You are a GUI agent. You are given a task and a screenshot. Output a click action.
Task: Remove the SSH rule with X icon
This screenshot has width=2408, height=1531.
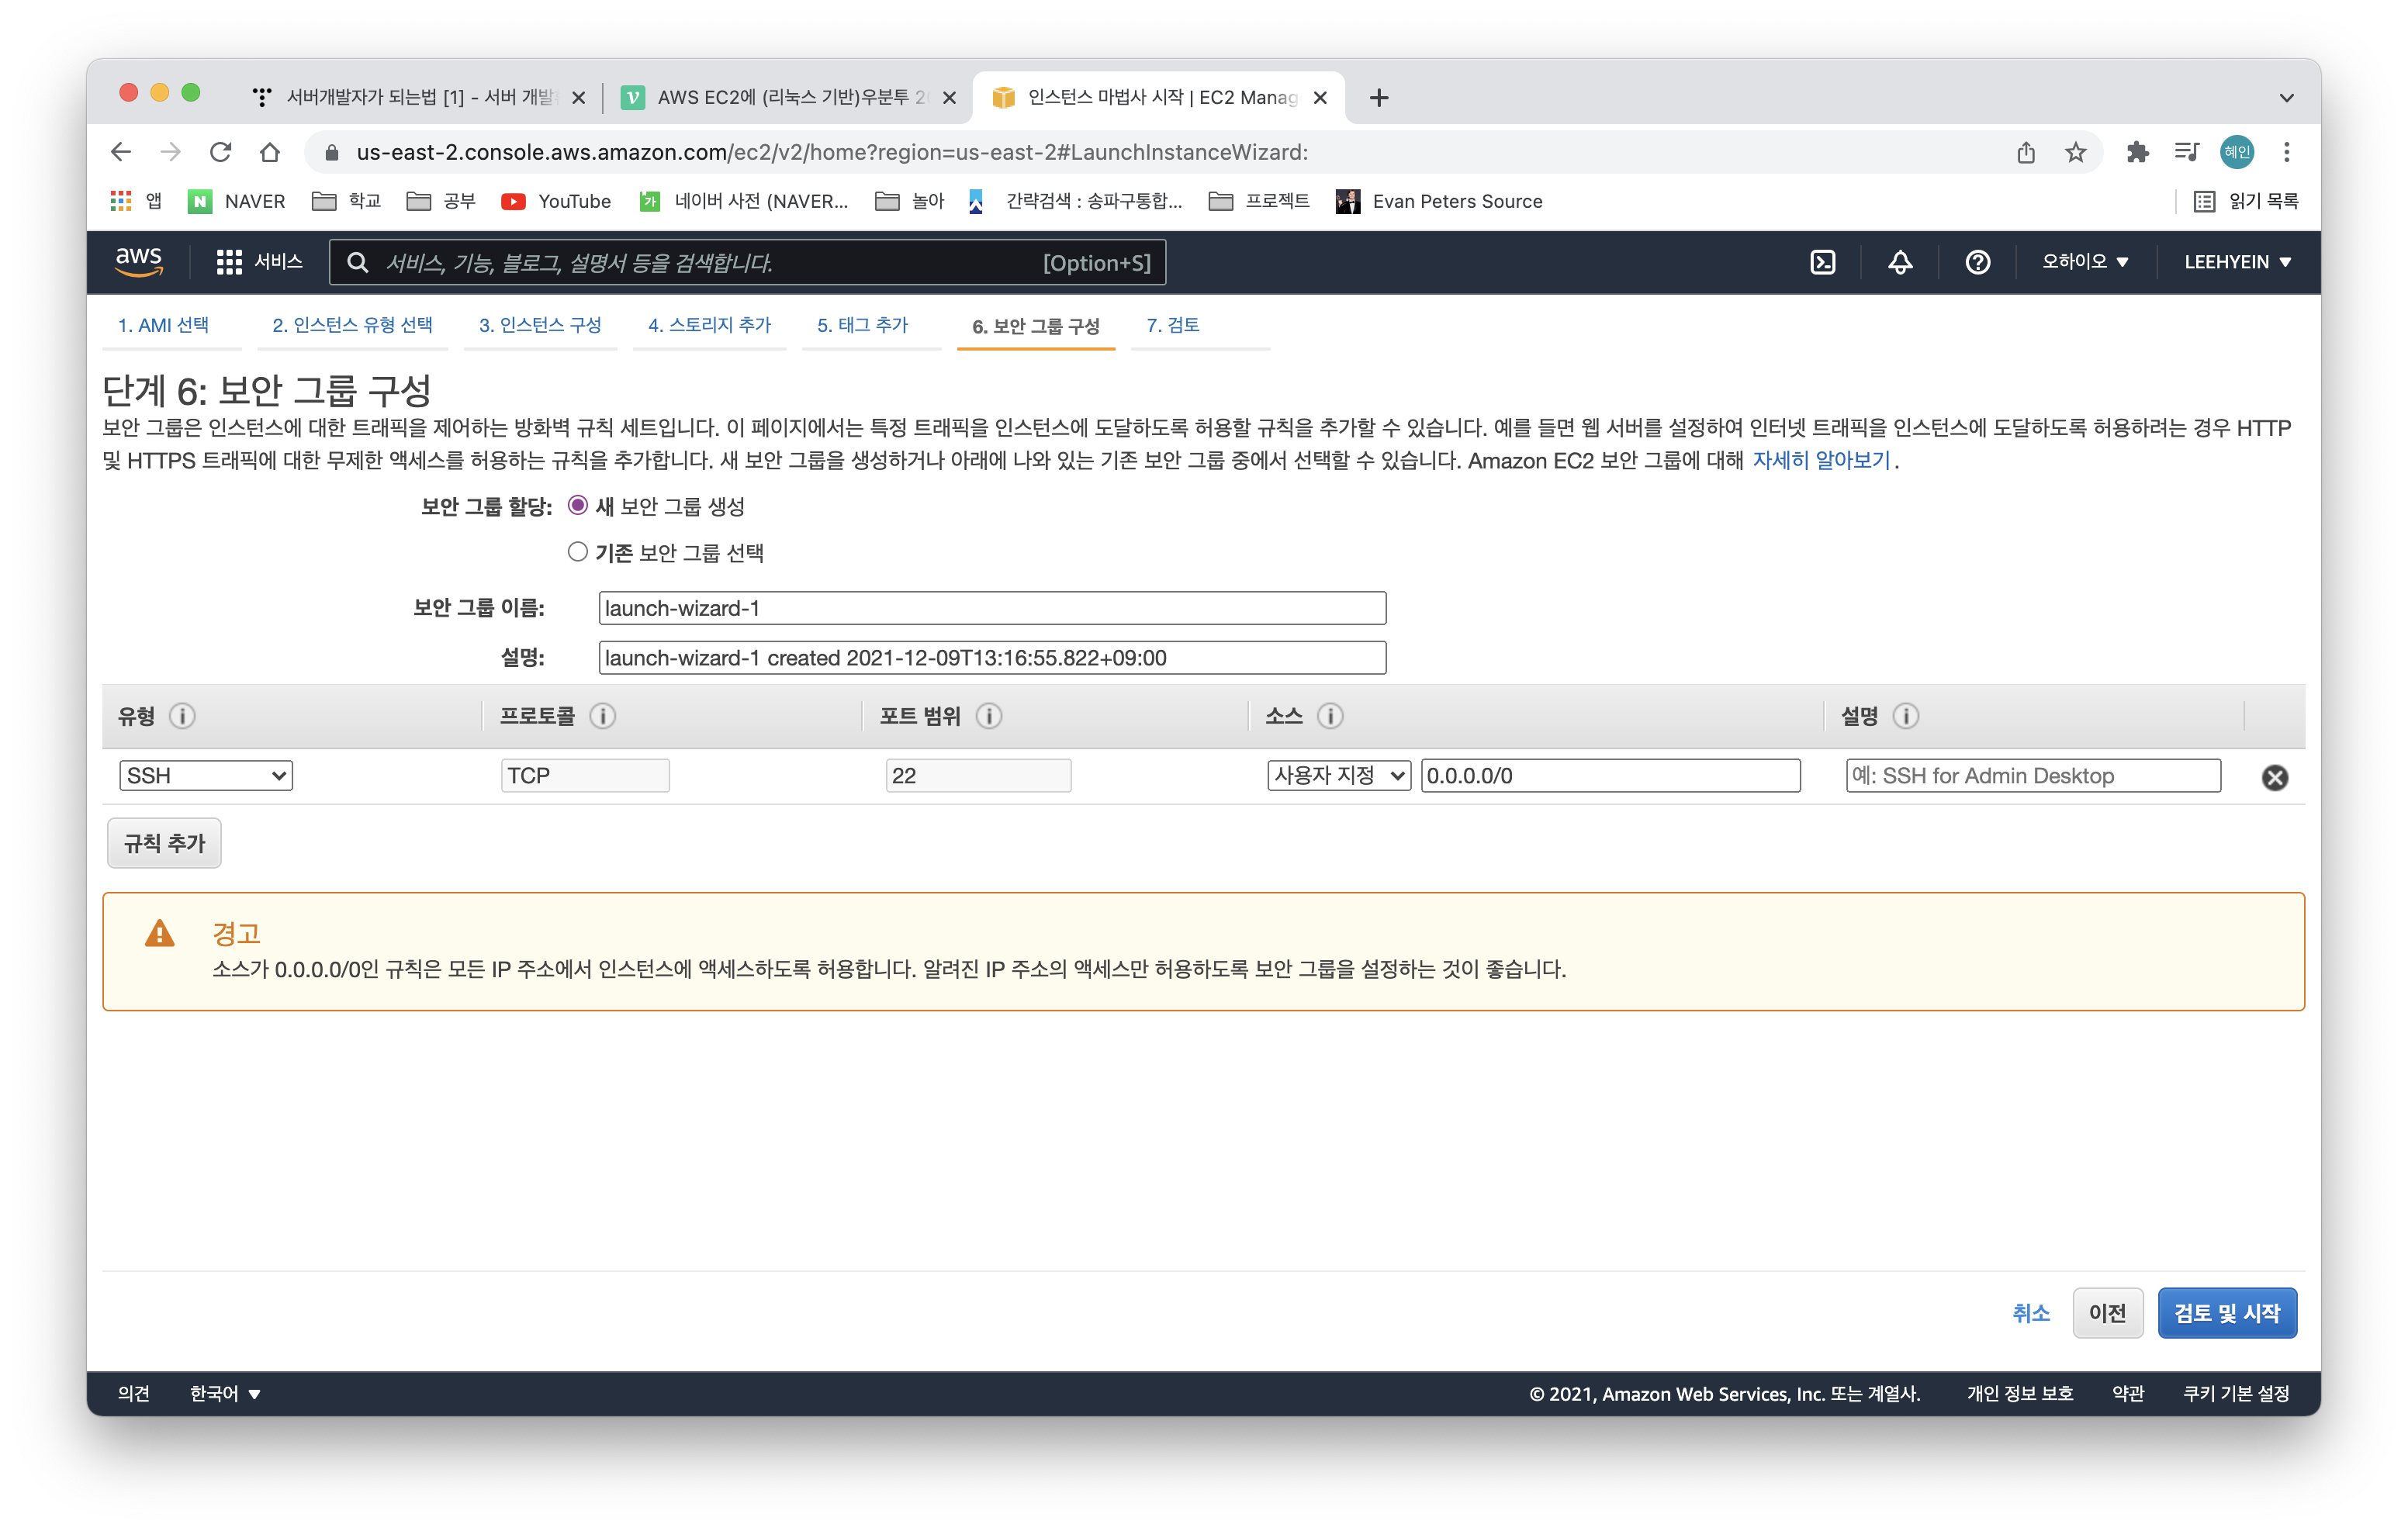click(2274, 777)
